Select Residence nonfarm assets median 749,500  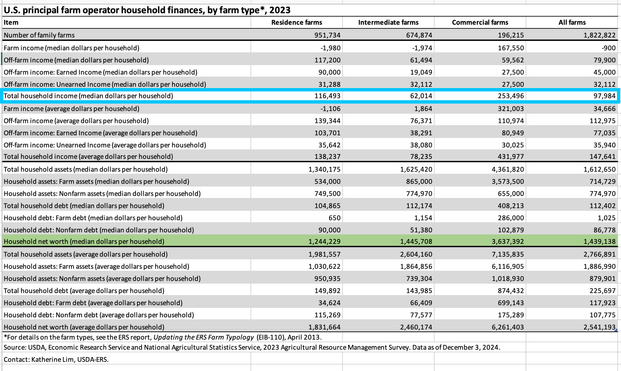327,194
